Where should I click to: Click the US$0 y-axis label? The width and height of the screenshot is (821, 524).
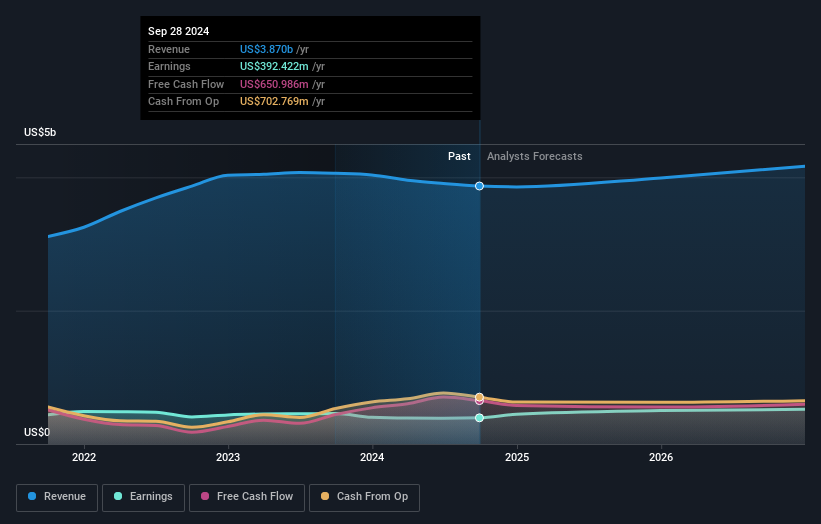click(x=37, y=432)
